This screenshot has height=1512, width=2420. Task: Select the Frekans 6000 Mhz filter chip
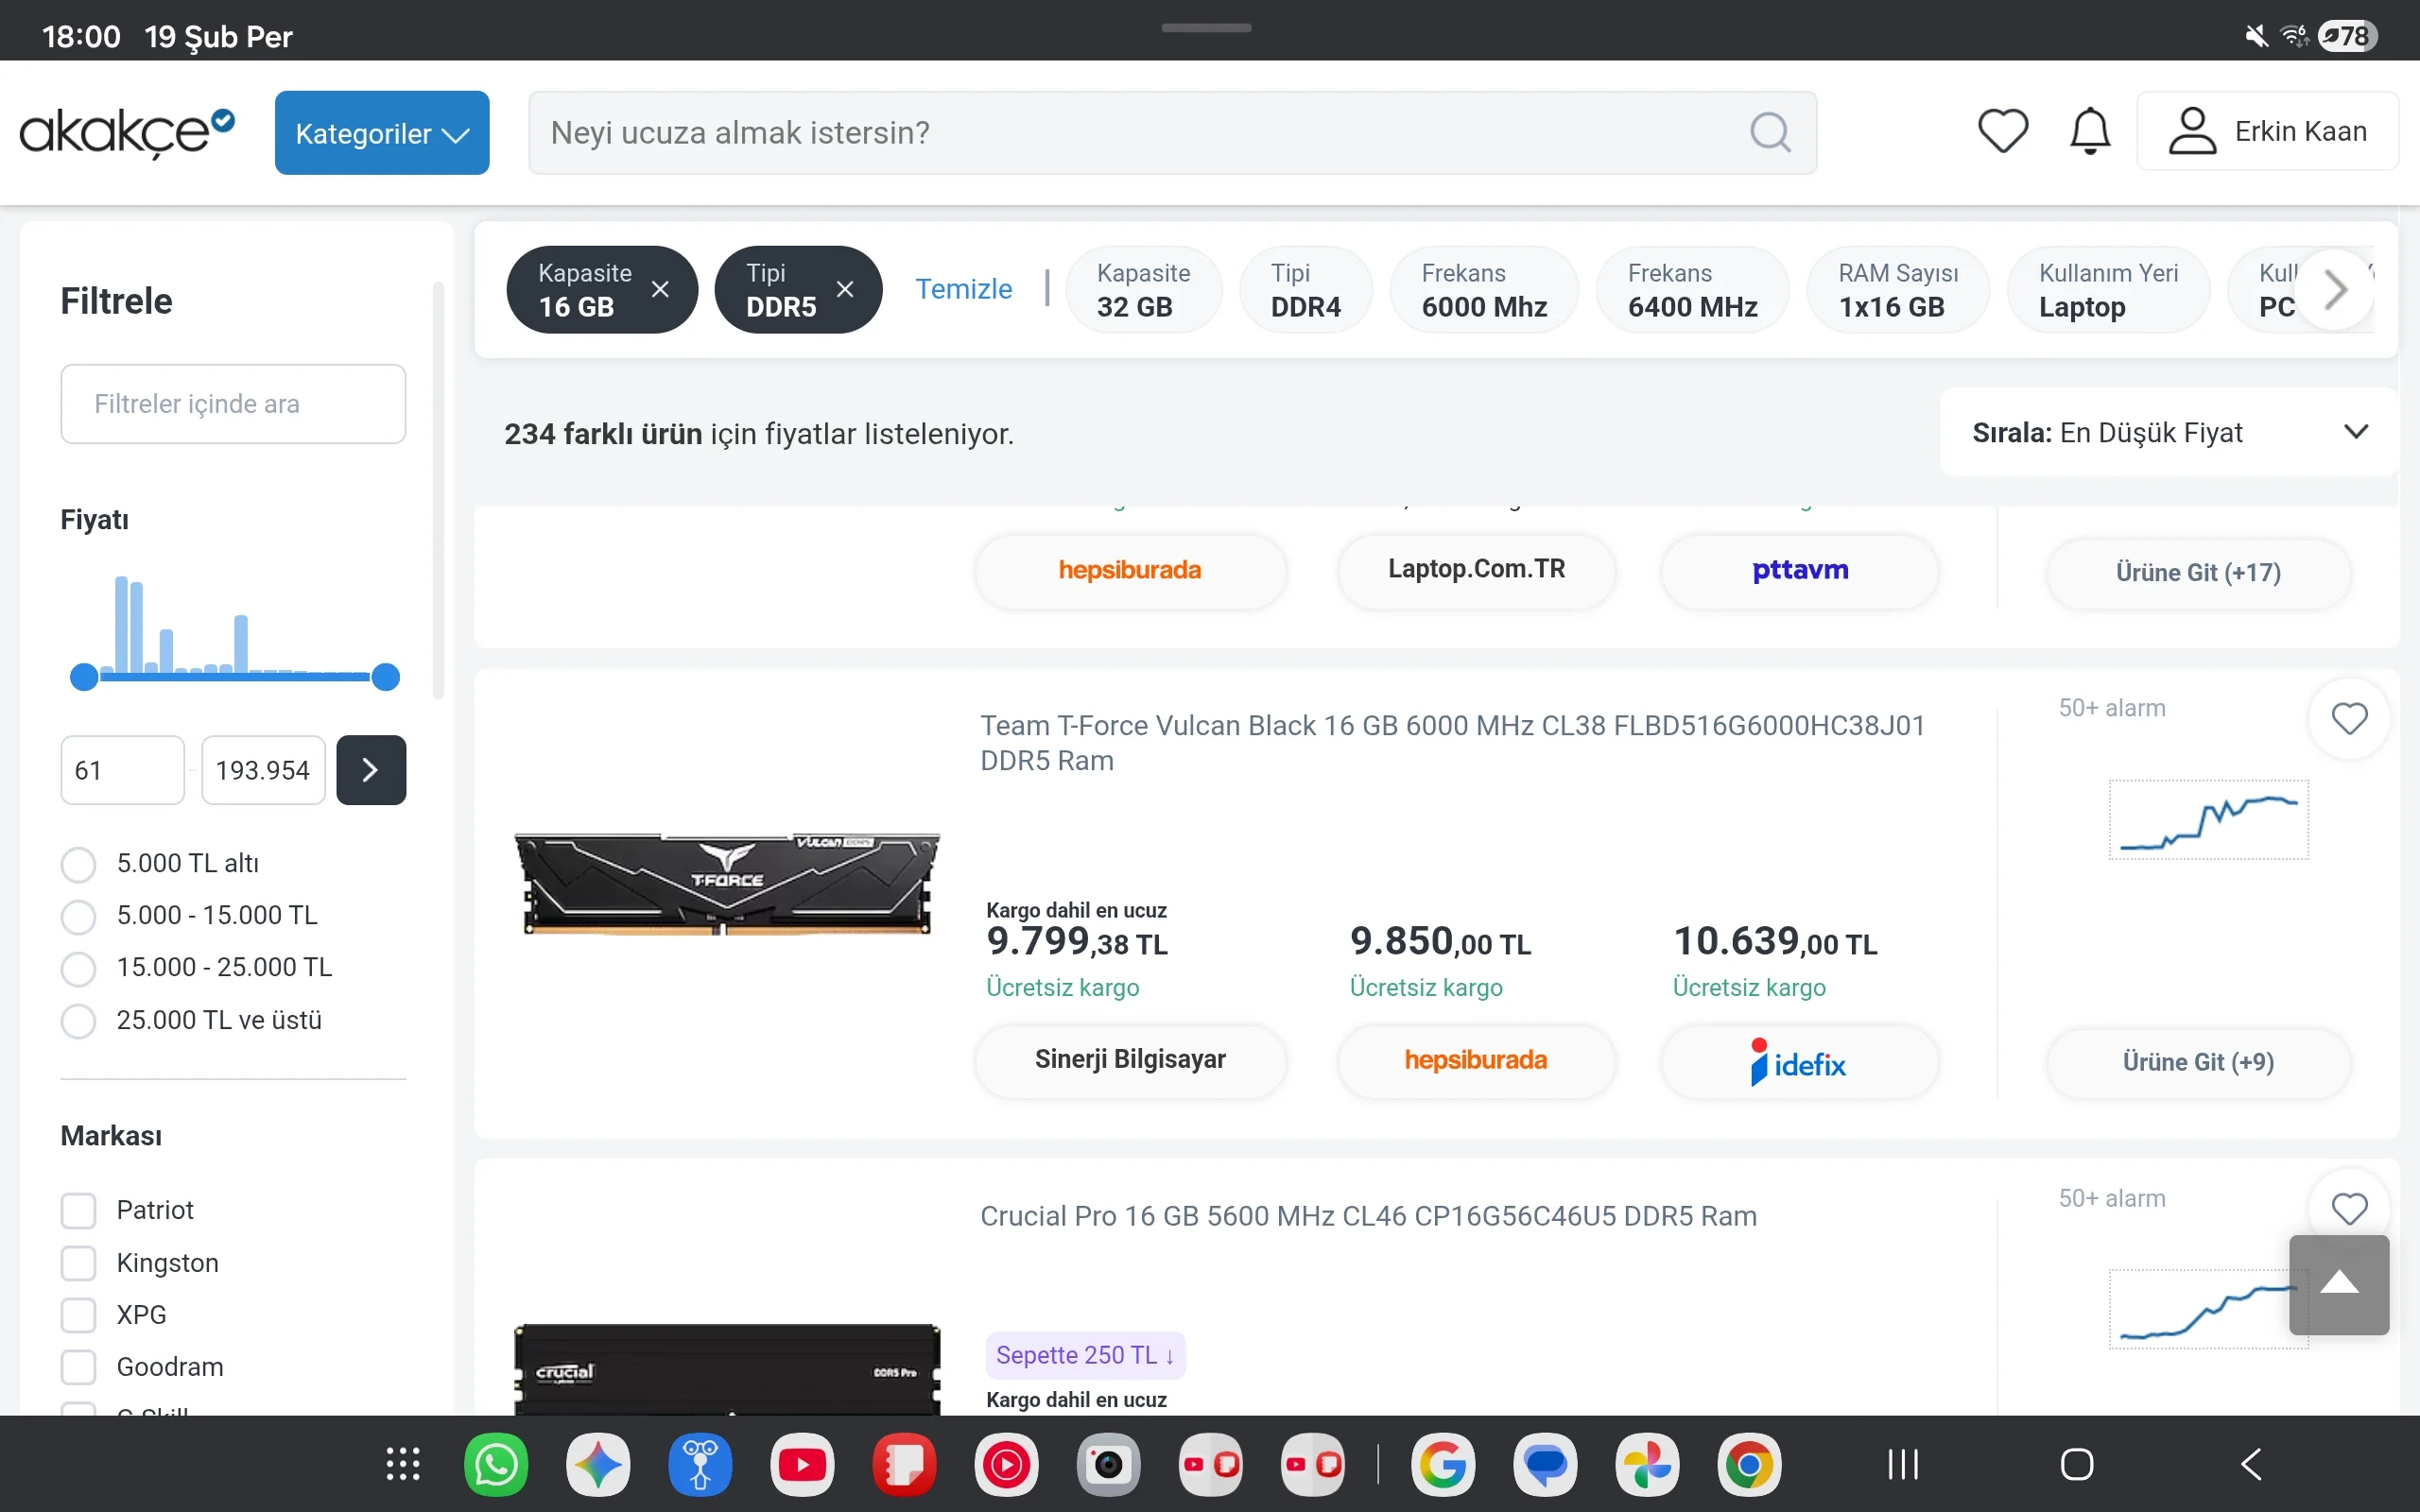click(1483, 290)
